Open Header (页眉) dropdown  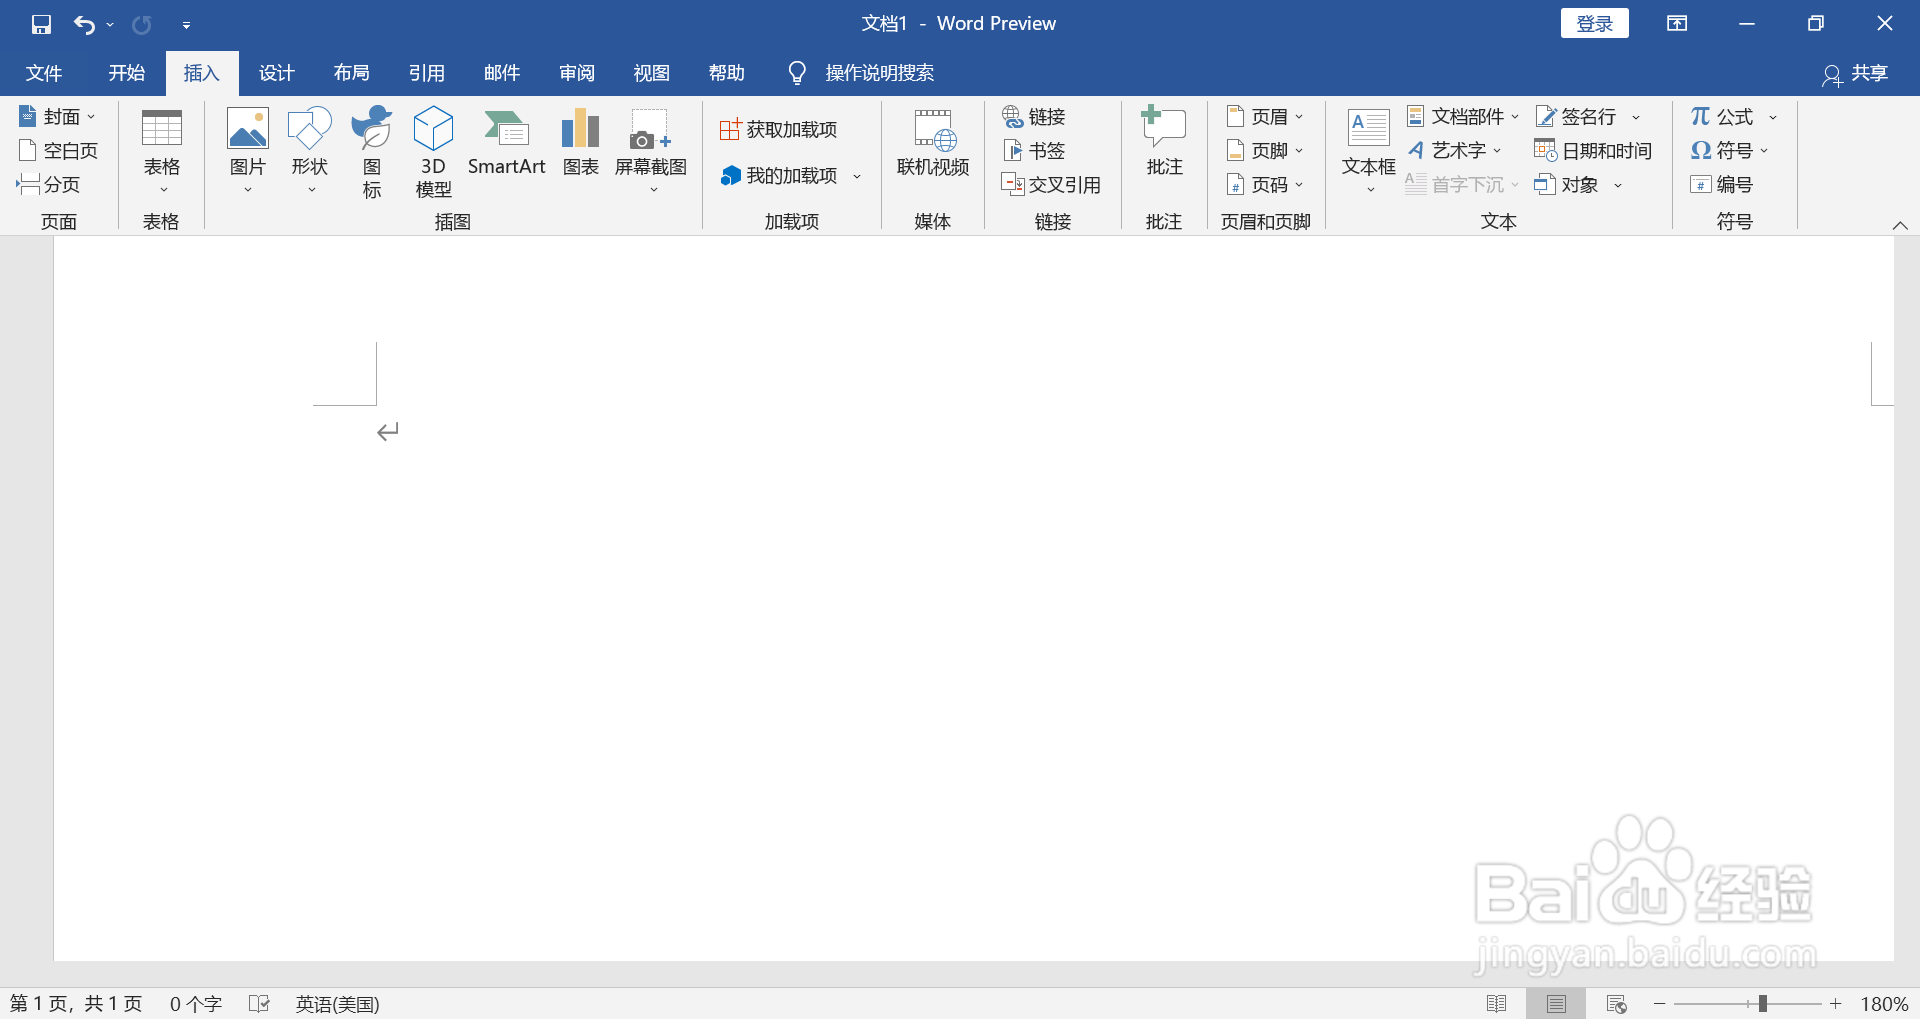point(1265,117)
